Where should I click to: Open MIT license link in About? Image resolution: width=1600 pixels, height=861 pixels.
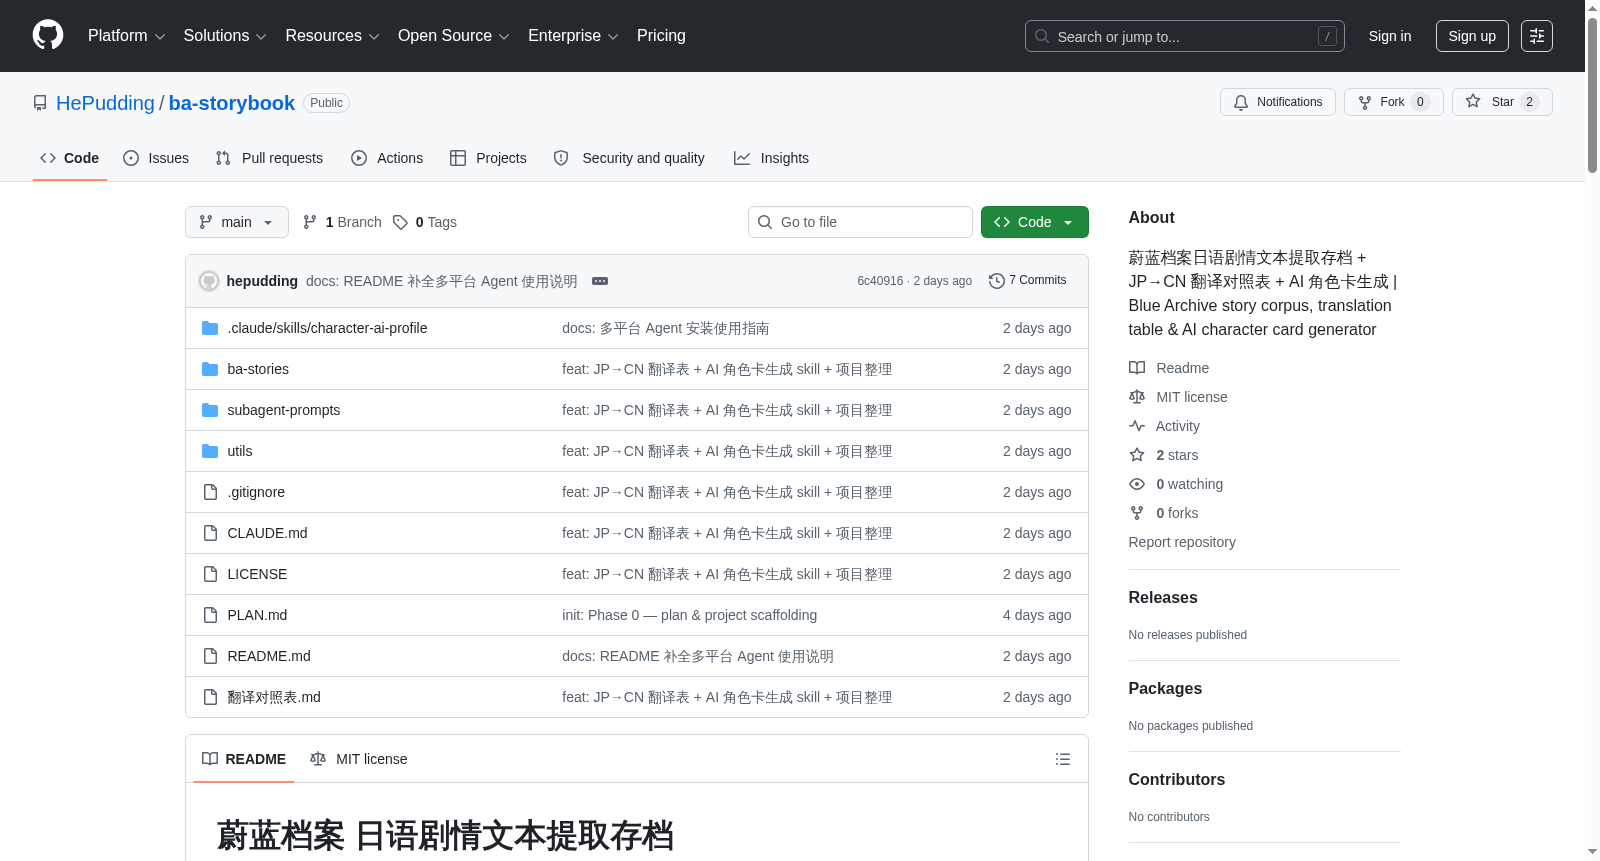pyautogui.click(x=1178, y=397)
